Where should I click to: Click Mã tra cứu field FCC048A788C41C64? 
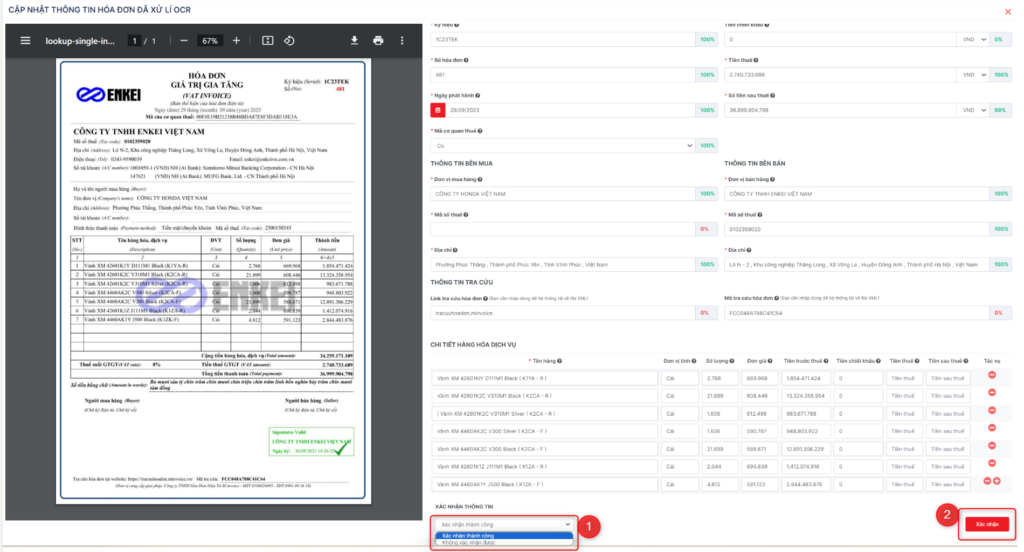click(x=857, y=313)
